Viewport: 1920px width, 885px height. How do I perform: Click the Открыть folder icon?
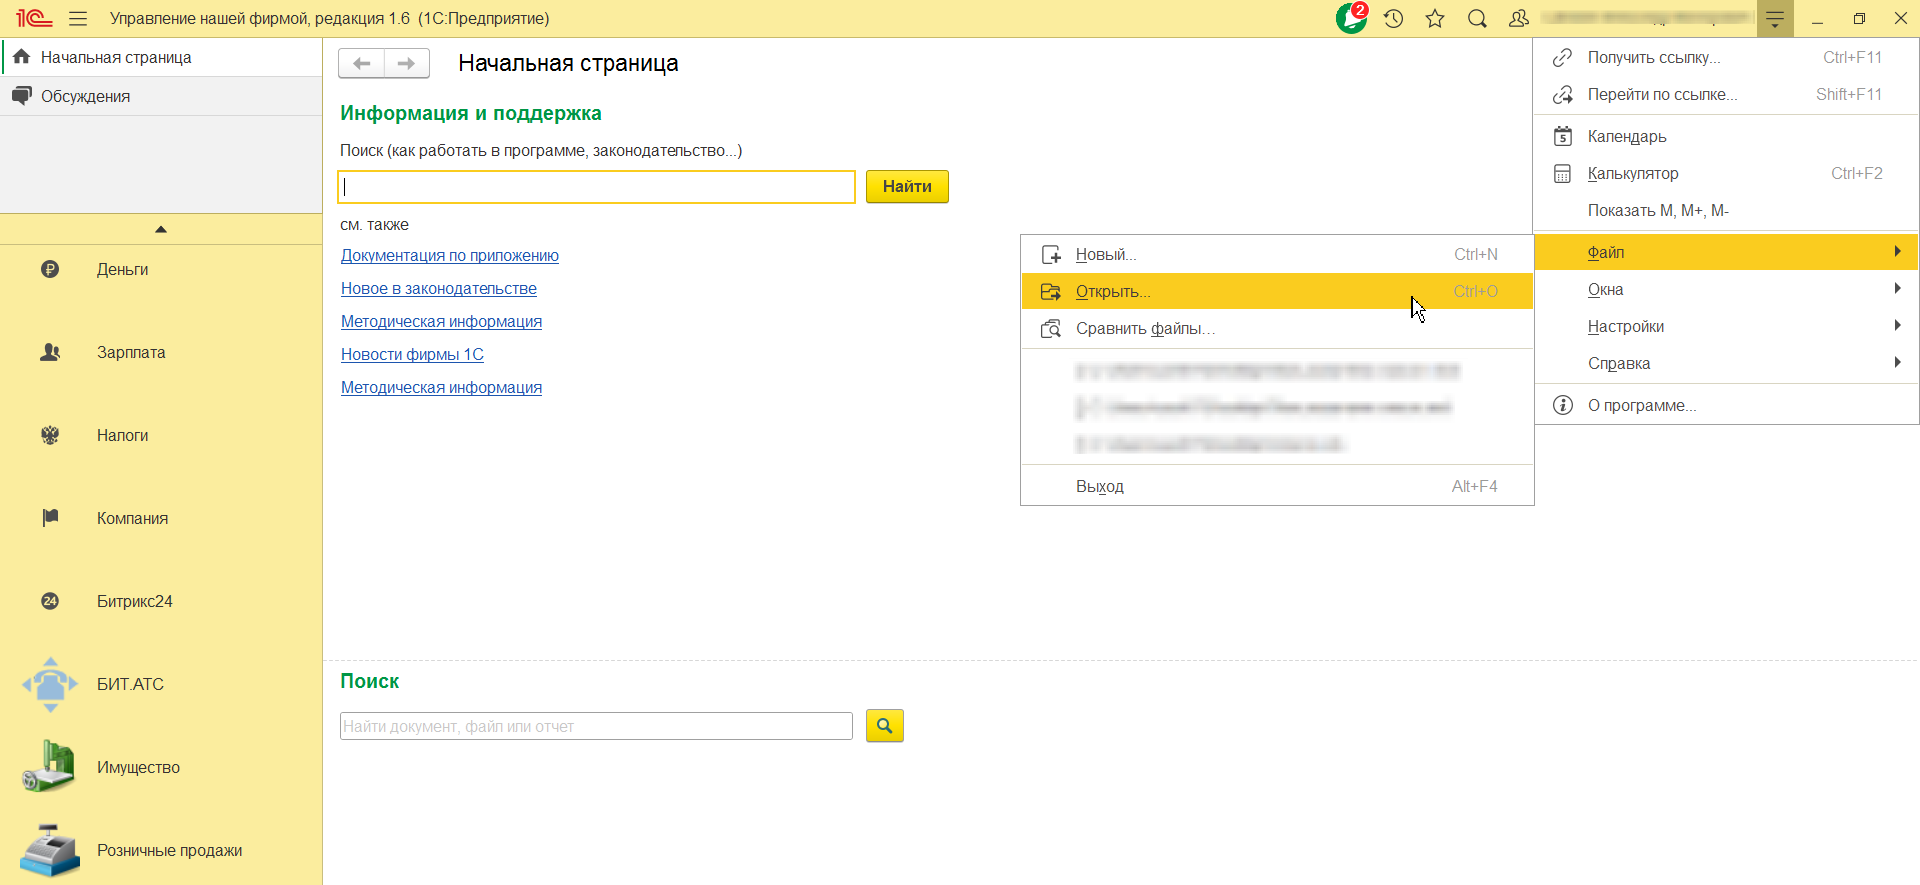click(1051, 291)
